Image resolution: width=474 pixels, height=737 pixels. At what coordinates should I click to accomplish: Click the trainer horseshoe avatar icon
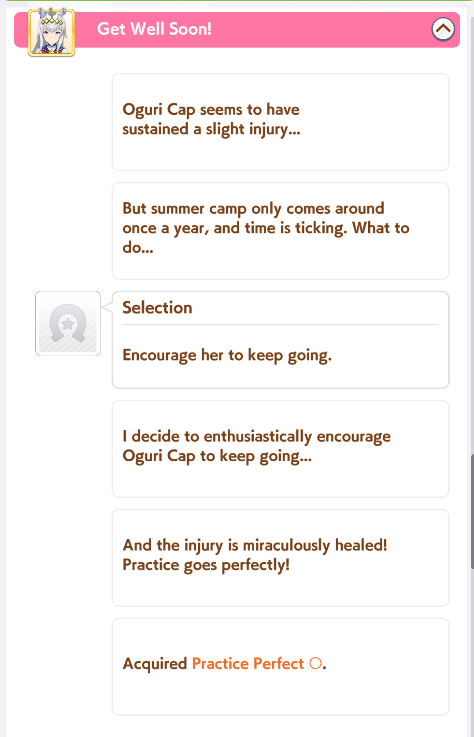tap(68, 323)
